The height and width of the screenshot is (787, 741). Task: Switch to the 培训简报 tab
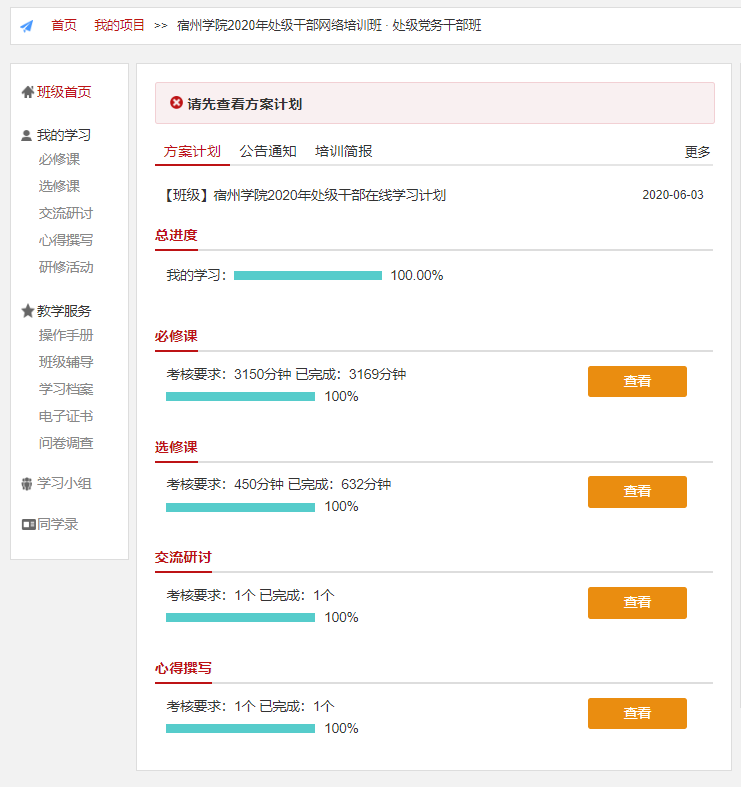(344, 152)
